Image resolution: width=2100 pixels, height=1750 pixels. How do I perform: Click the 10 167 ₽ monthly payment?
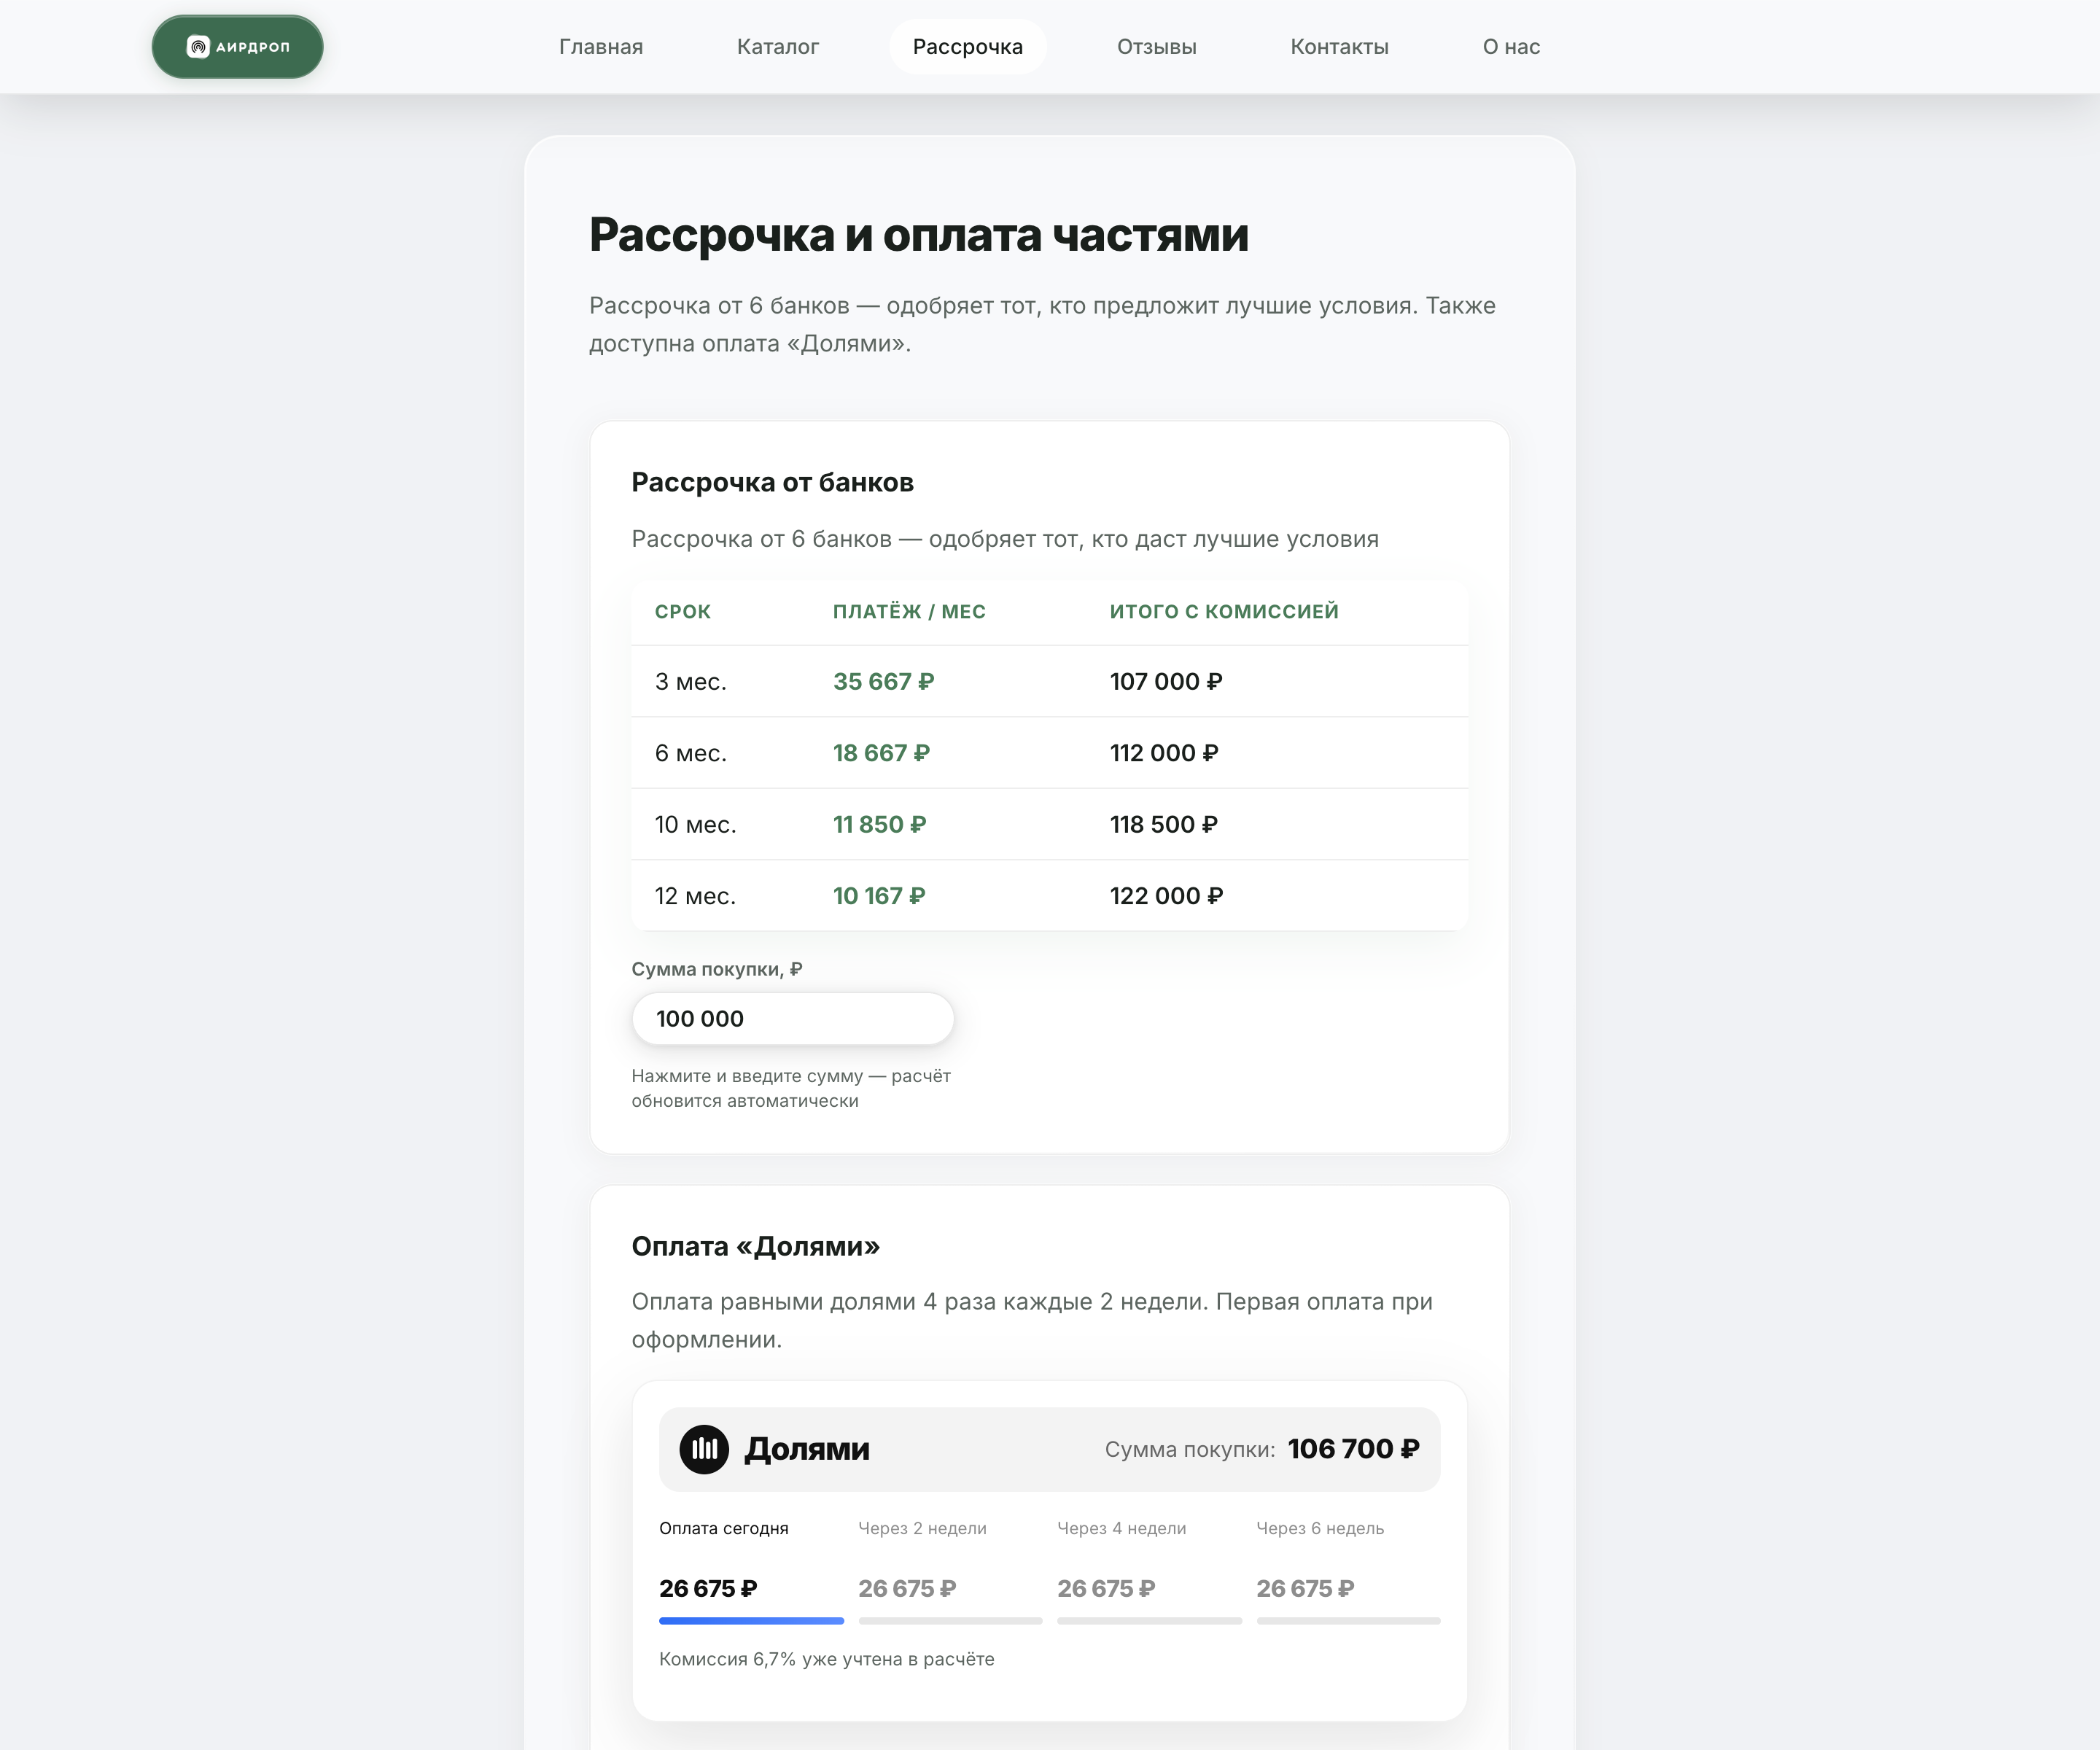point(880,897)
